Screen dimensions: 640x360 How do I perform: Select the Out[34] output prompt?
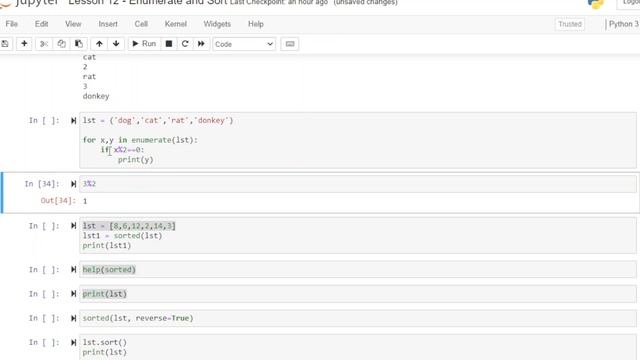pos(58,201)
